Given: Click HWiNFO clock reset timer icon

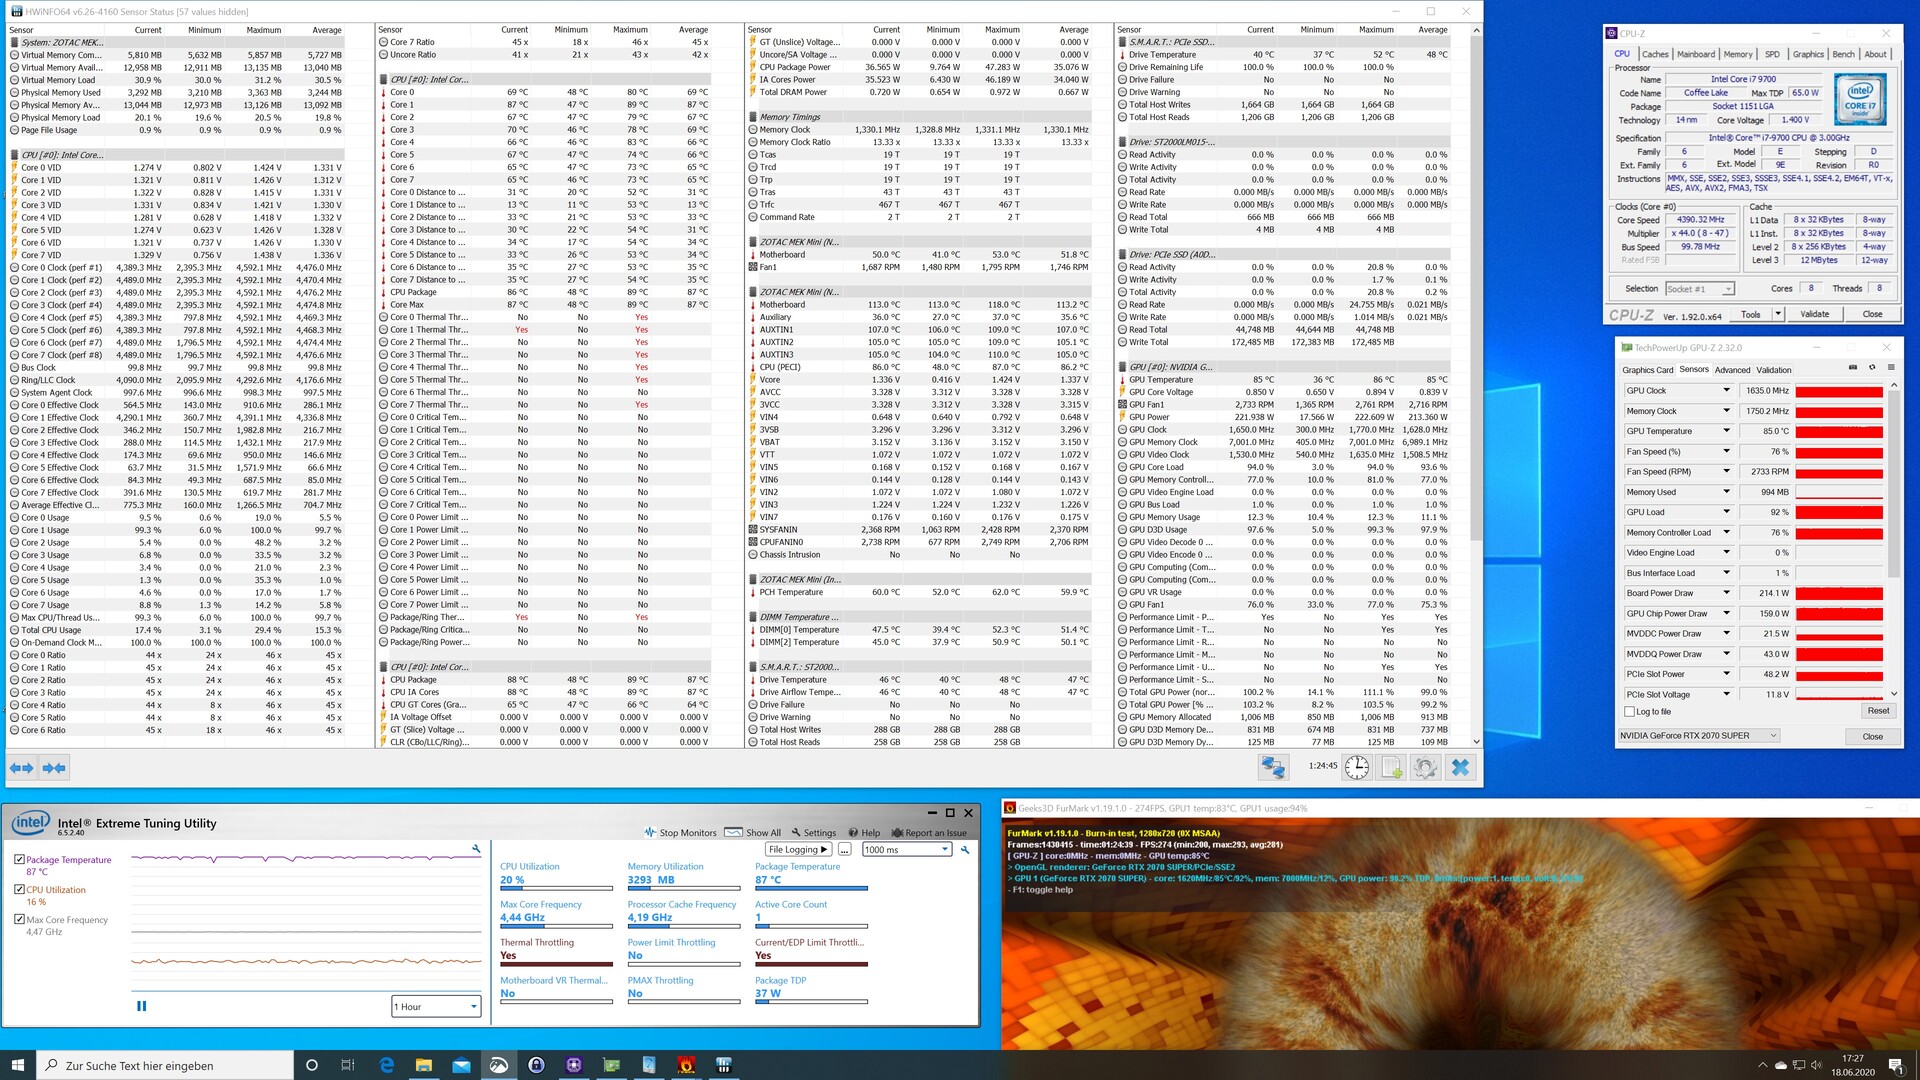Looking at the screenshot, I should tap(1357, 767).
